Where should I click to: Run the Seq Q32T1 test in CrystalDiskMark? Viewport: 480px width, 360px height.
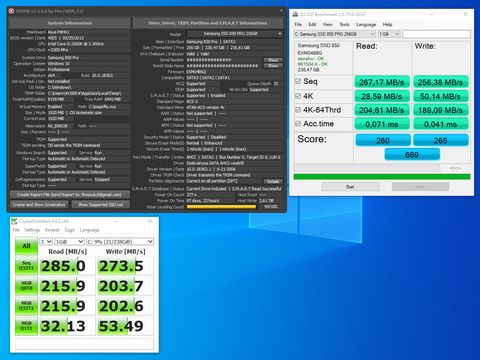[x=26, y=266]
